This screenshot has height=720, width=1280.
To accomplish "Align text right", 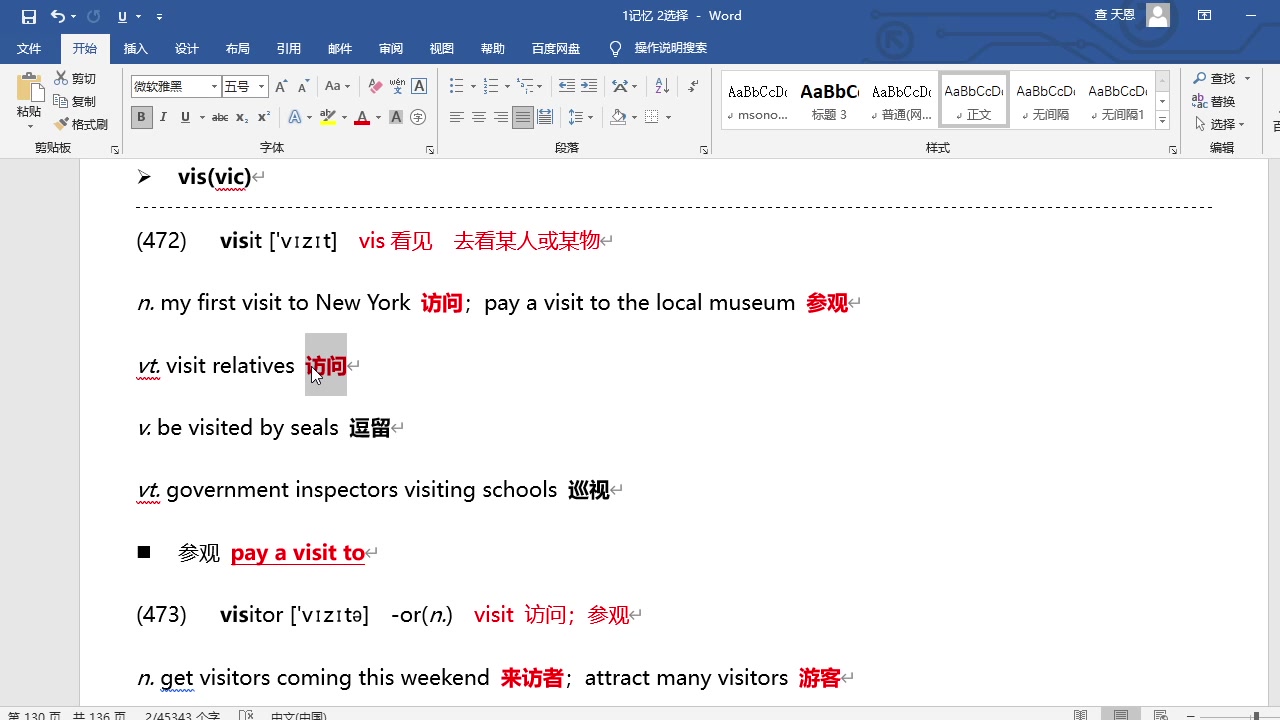I will pyautogui.click(x=501, y=118).
